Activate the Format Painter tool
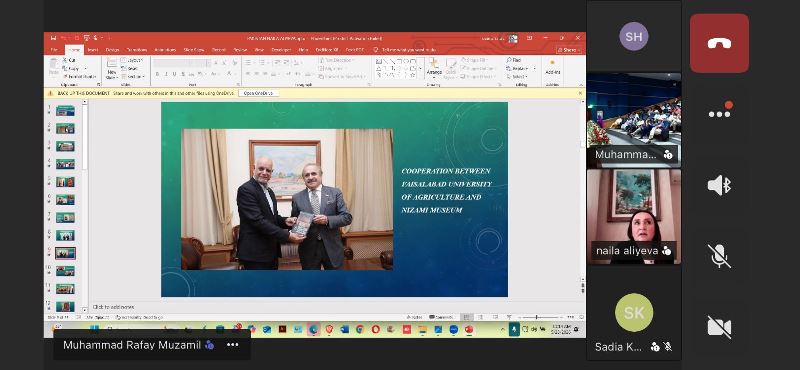The height and width of the screenshot is (370, 800). click(x=79, y=77)
